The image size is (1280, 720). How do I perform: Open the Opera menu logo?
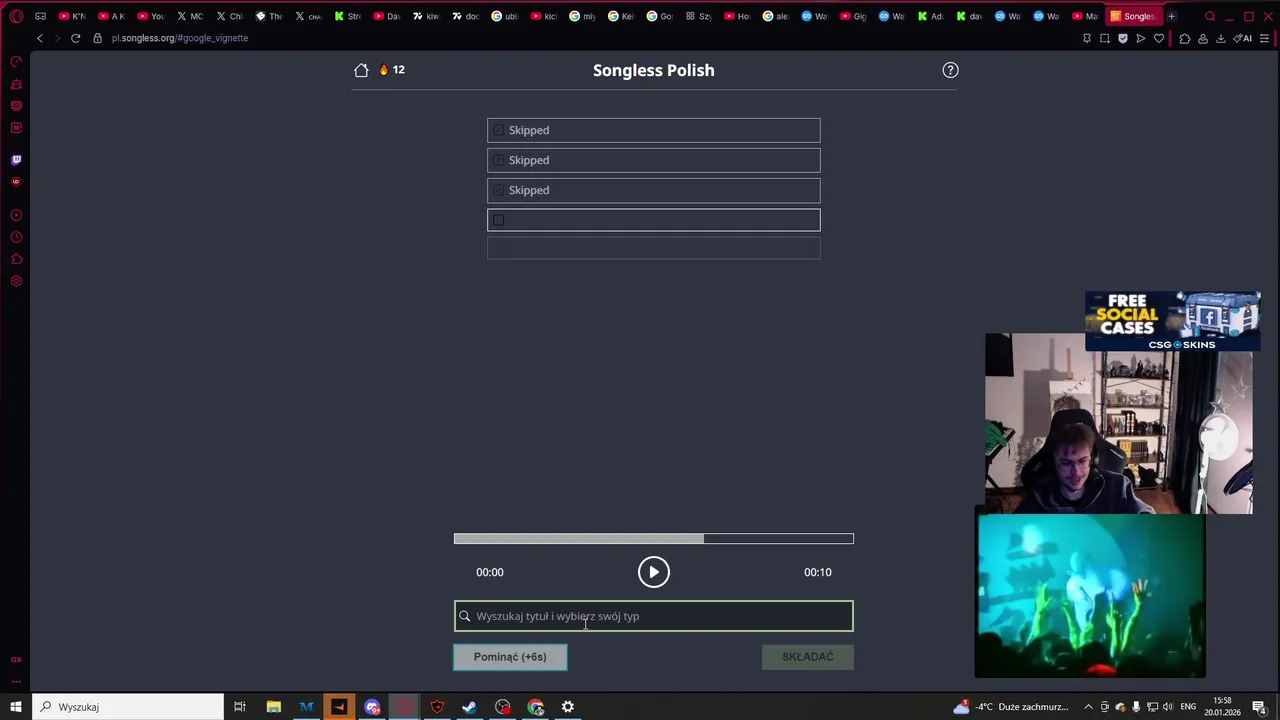[x=16, y=16]
